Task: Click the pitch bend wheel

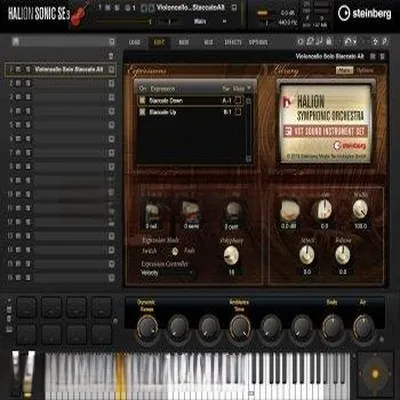Action: point(16,372)
